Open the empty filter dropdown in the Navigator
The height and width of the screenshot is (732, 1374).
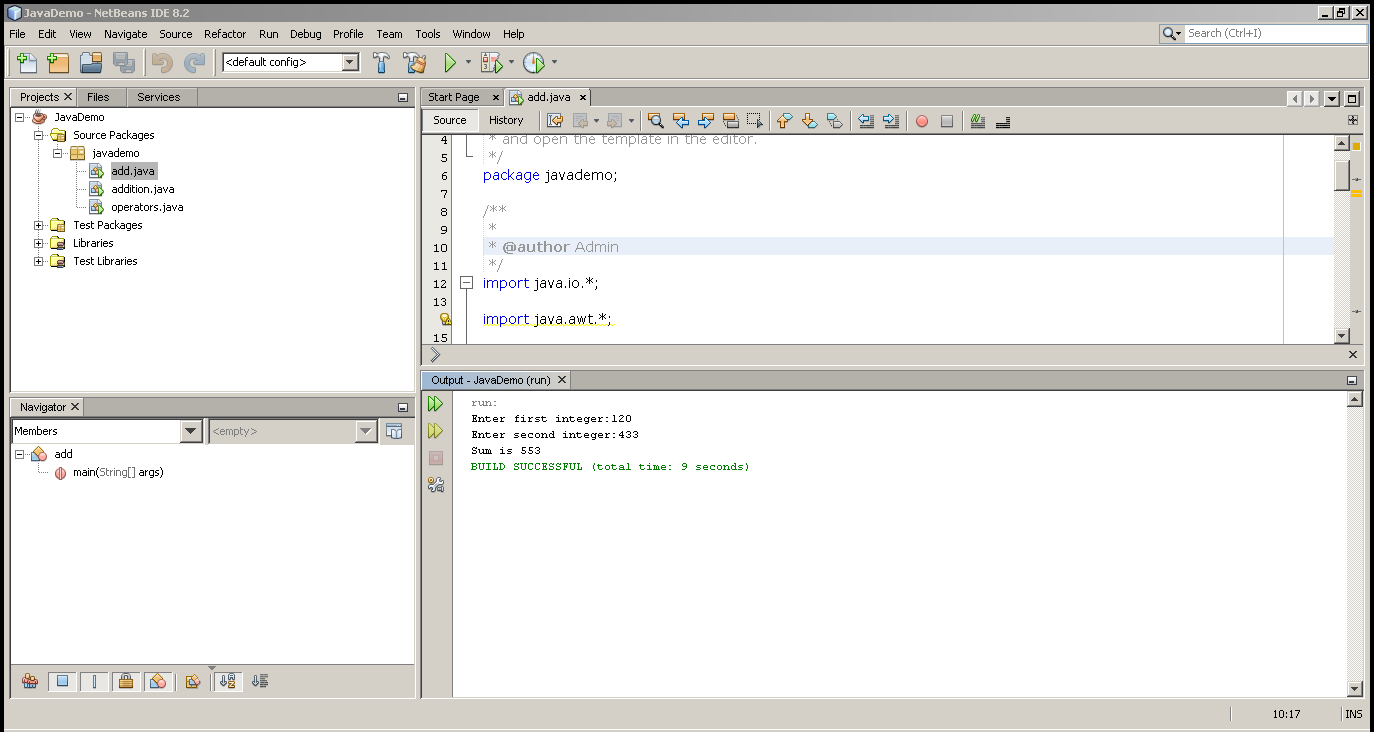point(367,431)
